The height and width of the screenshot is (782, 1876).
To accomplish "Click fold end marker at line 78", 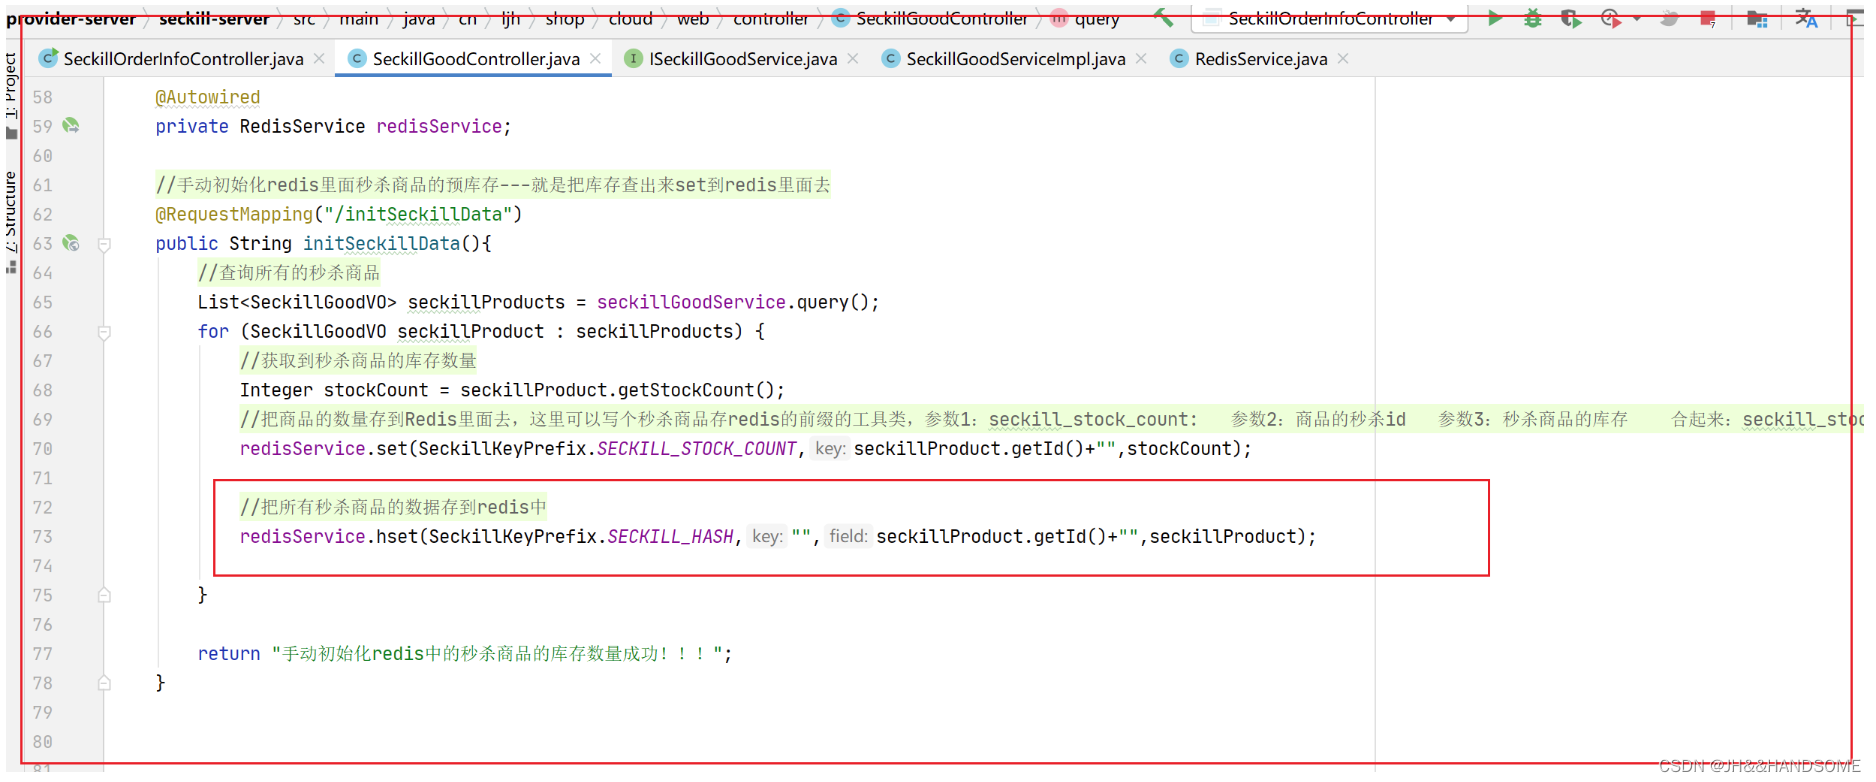I will point(104,683).
